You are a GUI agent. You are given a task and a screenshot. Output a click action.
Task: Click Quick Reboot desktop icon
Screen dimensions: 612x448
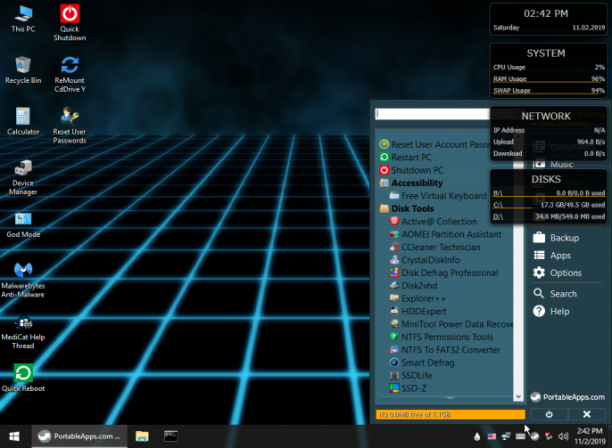tap(23, 378)
